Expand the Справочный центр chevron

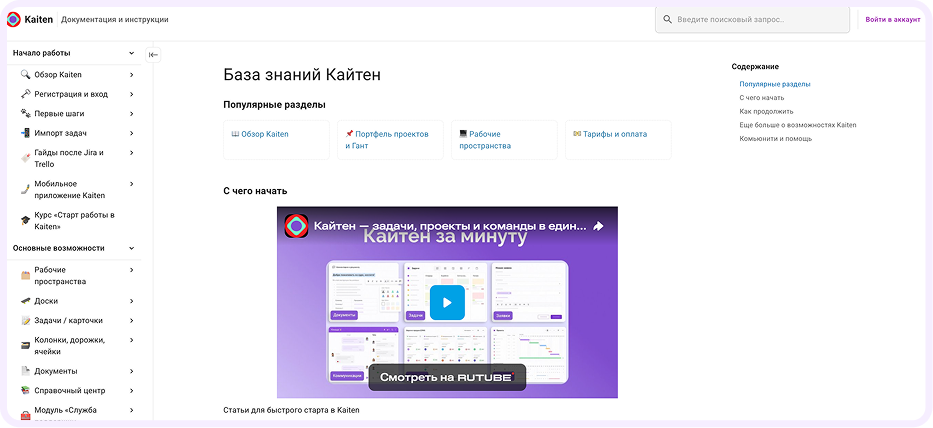click(x=132, y=391)
